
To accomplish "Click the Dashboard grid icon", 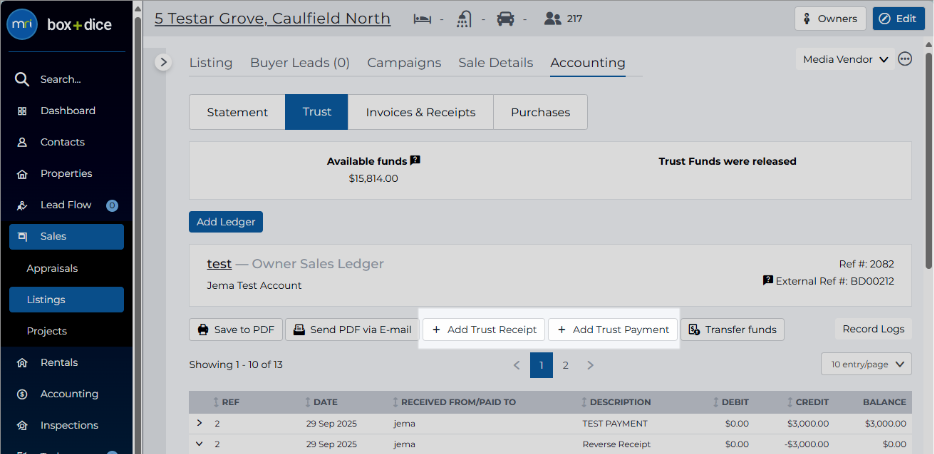I will click(x=22, y=111).
